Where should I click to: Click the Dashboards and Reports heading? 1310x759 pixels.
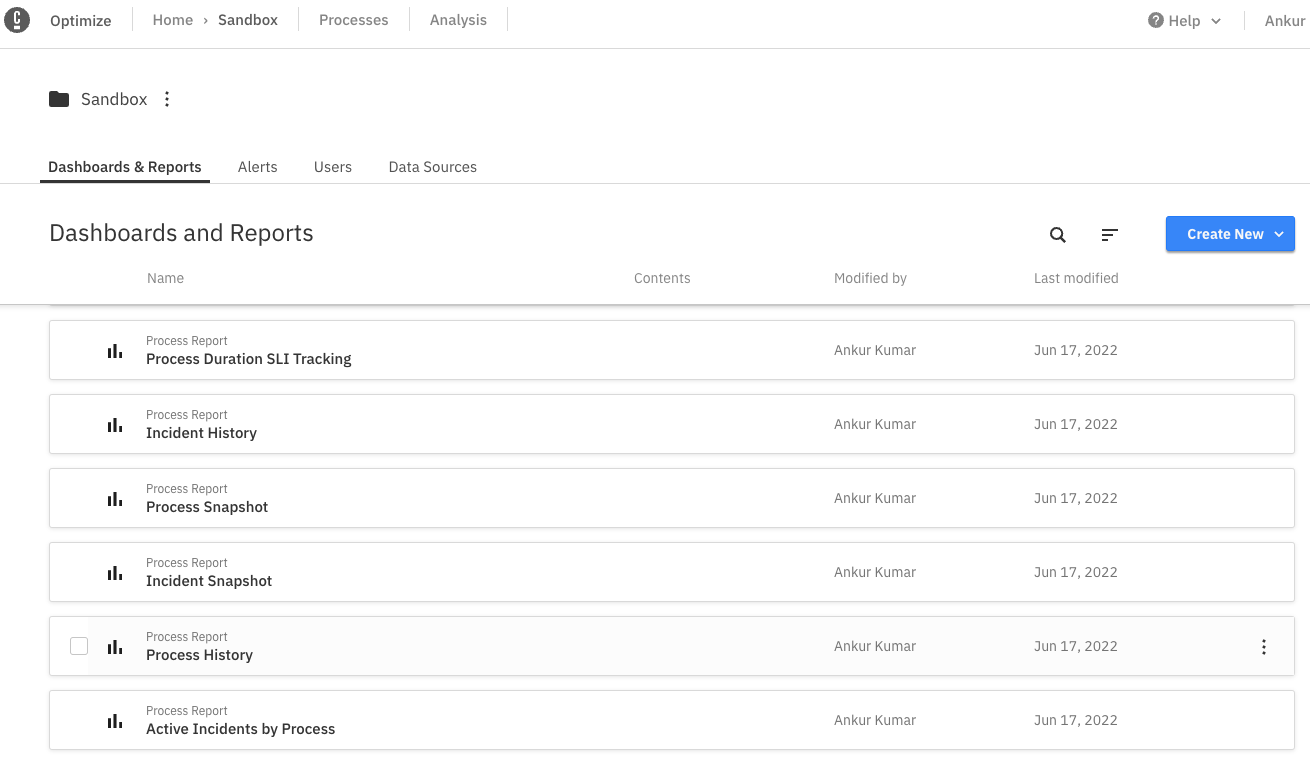[x=181, y=233]
